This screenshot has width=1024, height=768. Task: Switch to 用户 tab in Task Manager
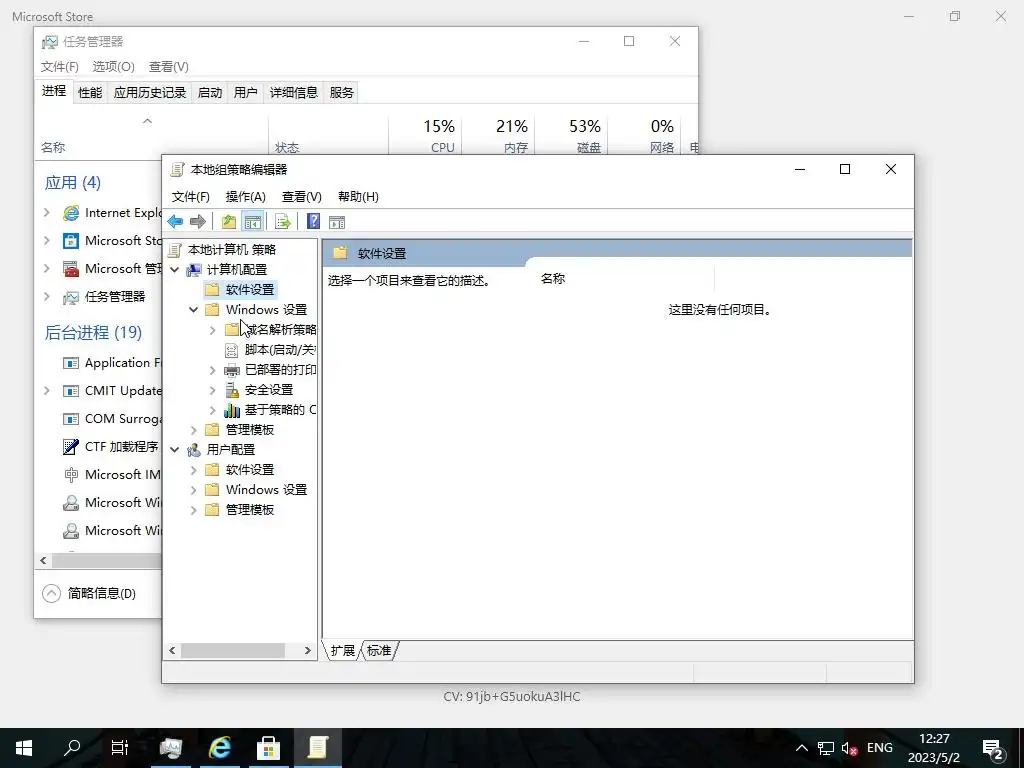(246, 93)
